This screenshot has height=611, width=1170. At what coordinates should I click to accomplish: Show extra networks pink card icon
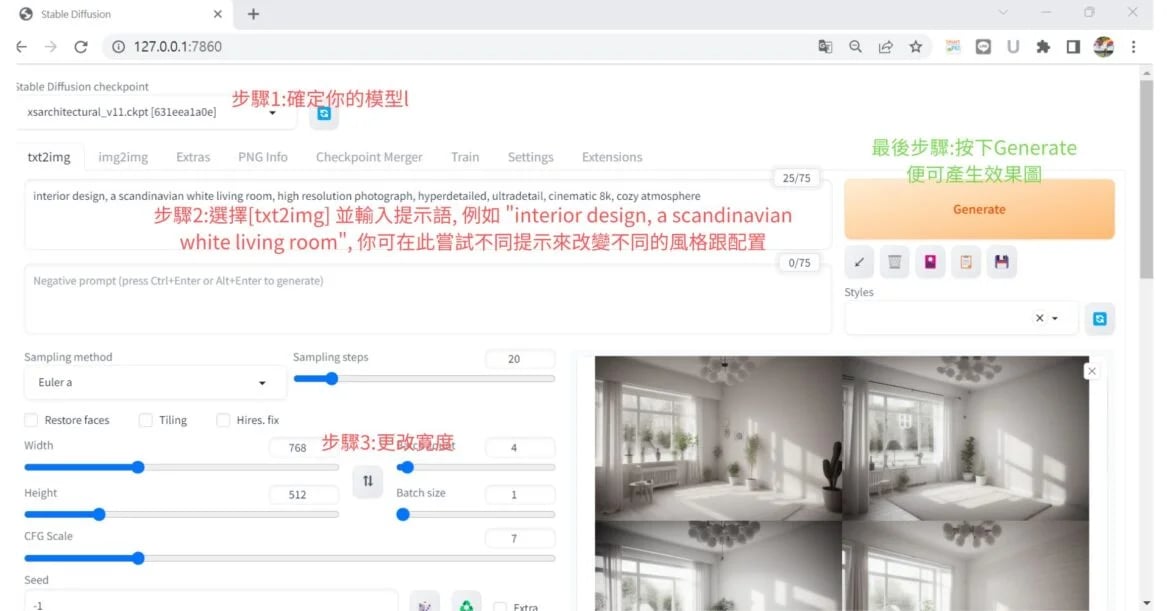[930, 262]
